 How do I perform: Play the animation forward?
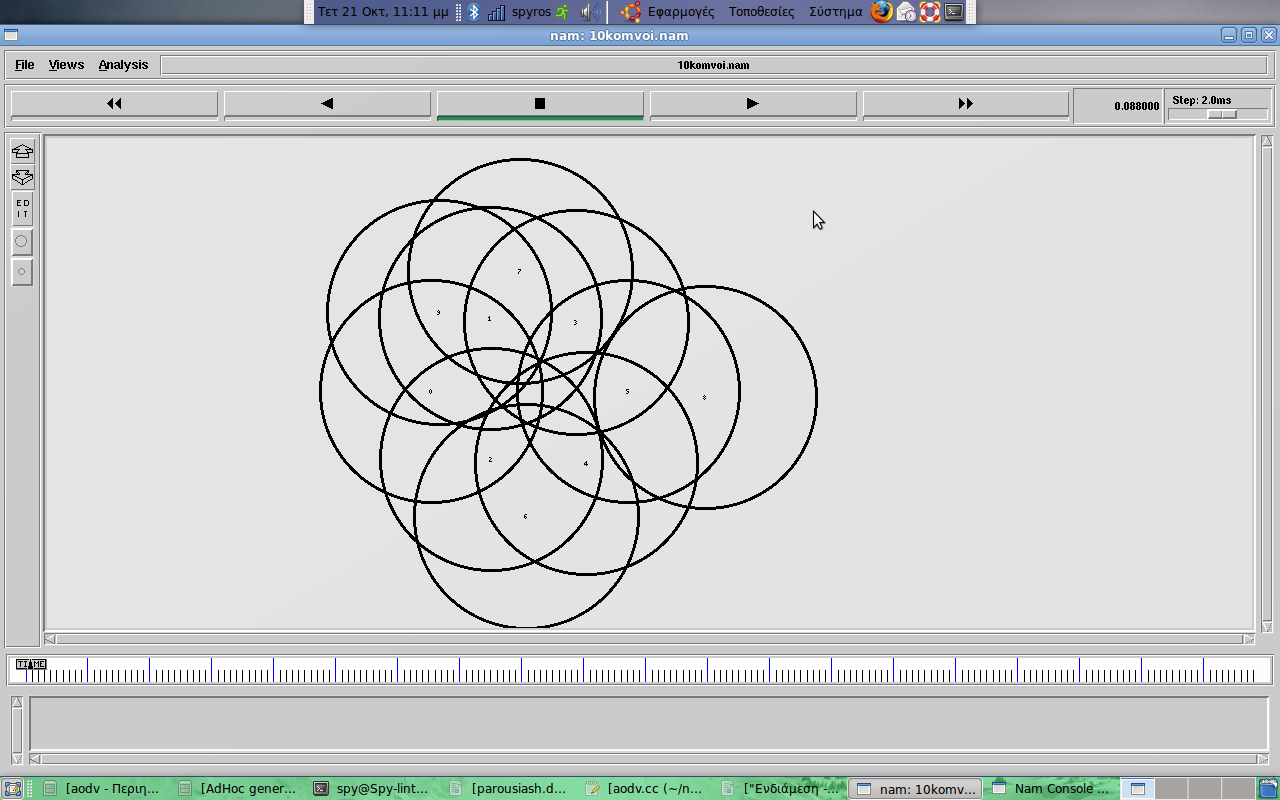(753, 104)
